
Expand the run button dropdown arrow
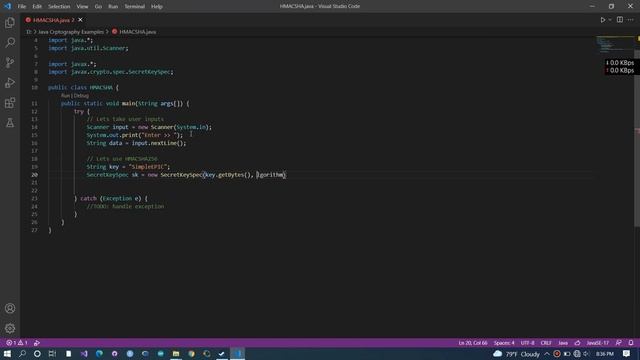610,20
